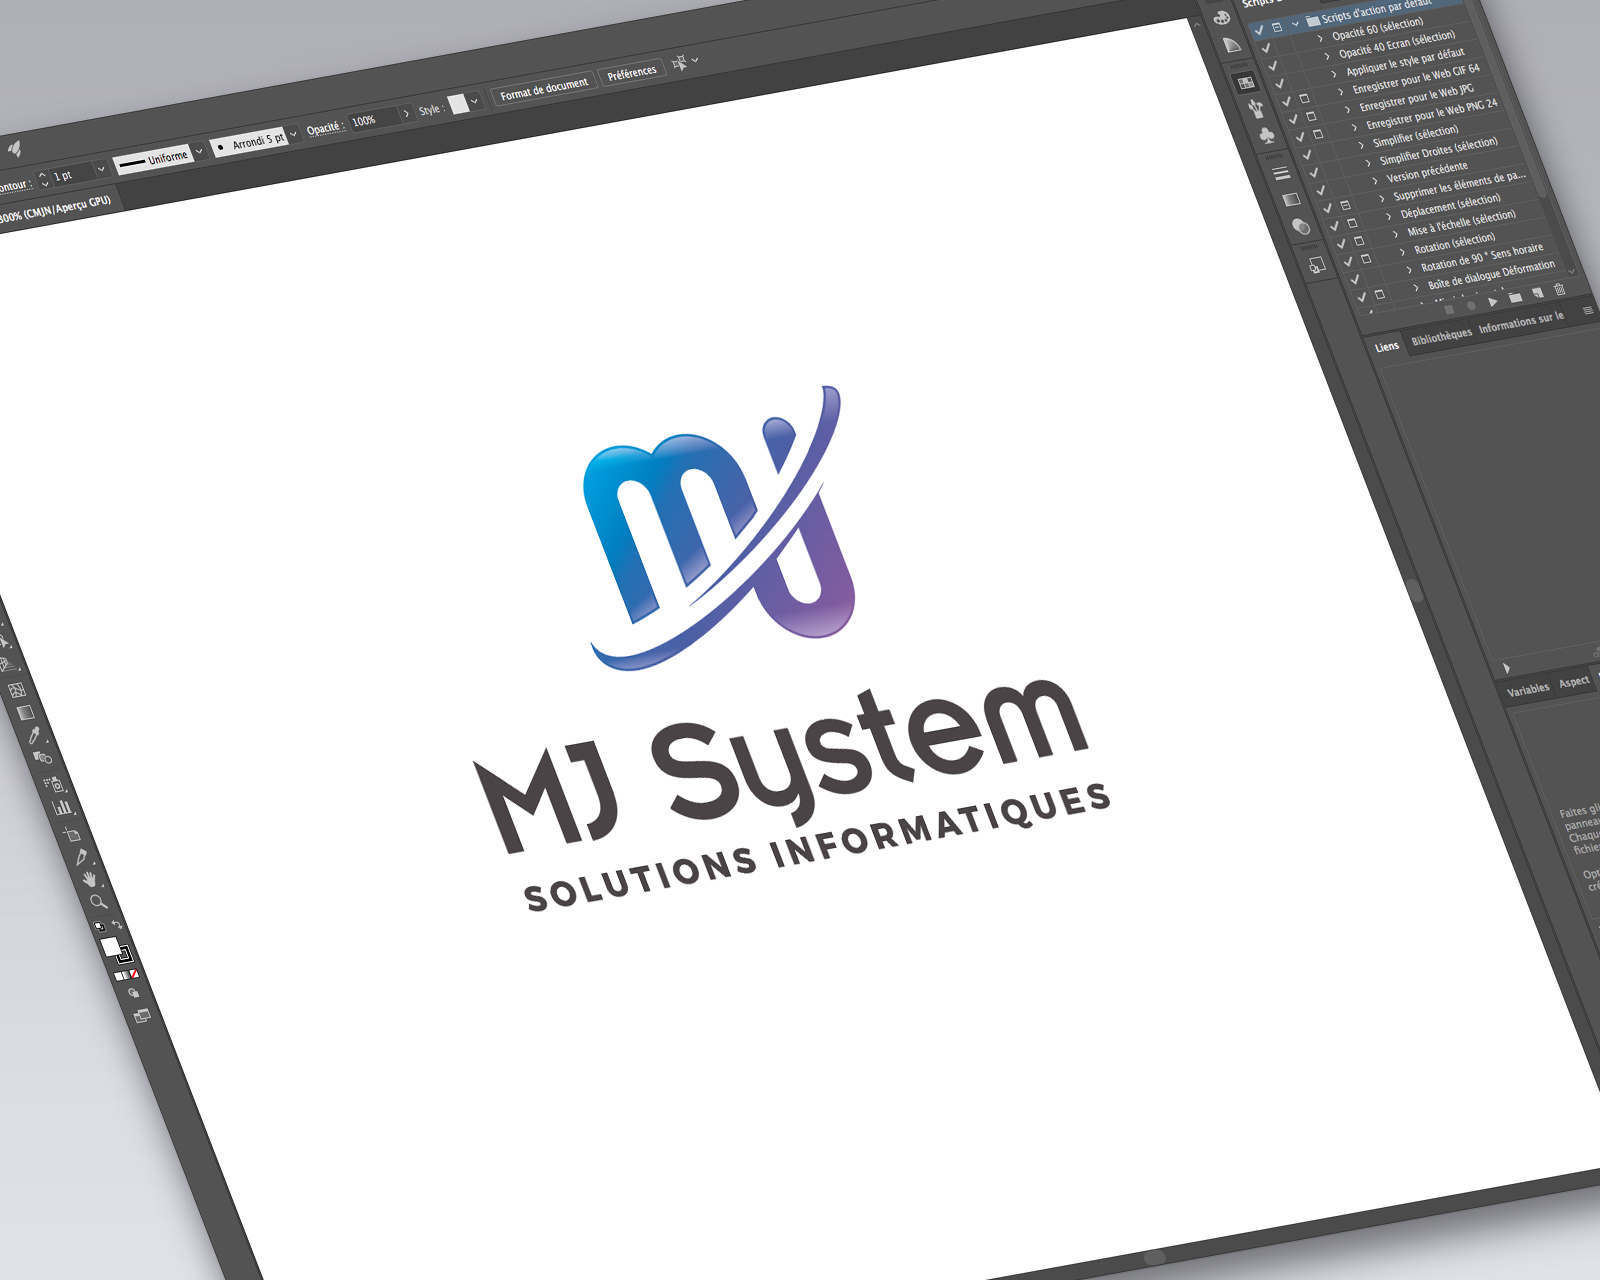
Task: Click the Préférences button
Action: point(632,73)
